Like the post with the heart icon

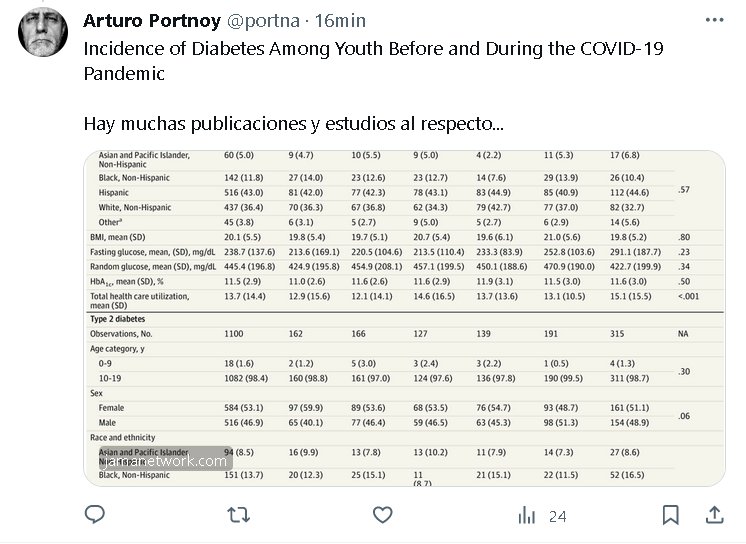(x=383, y=515)
